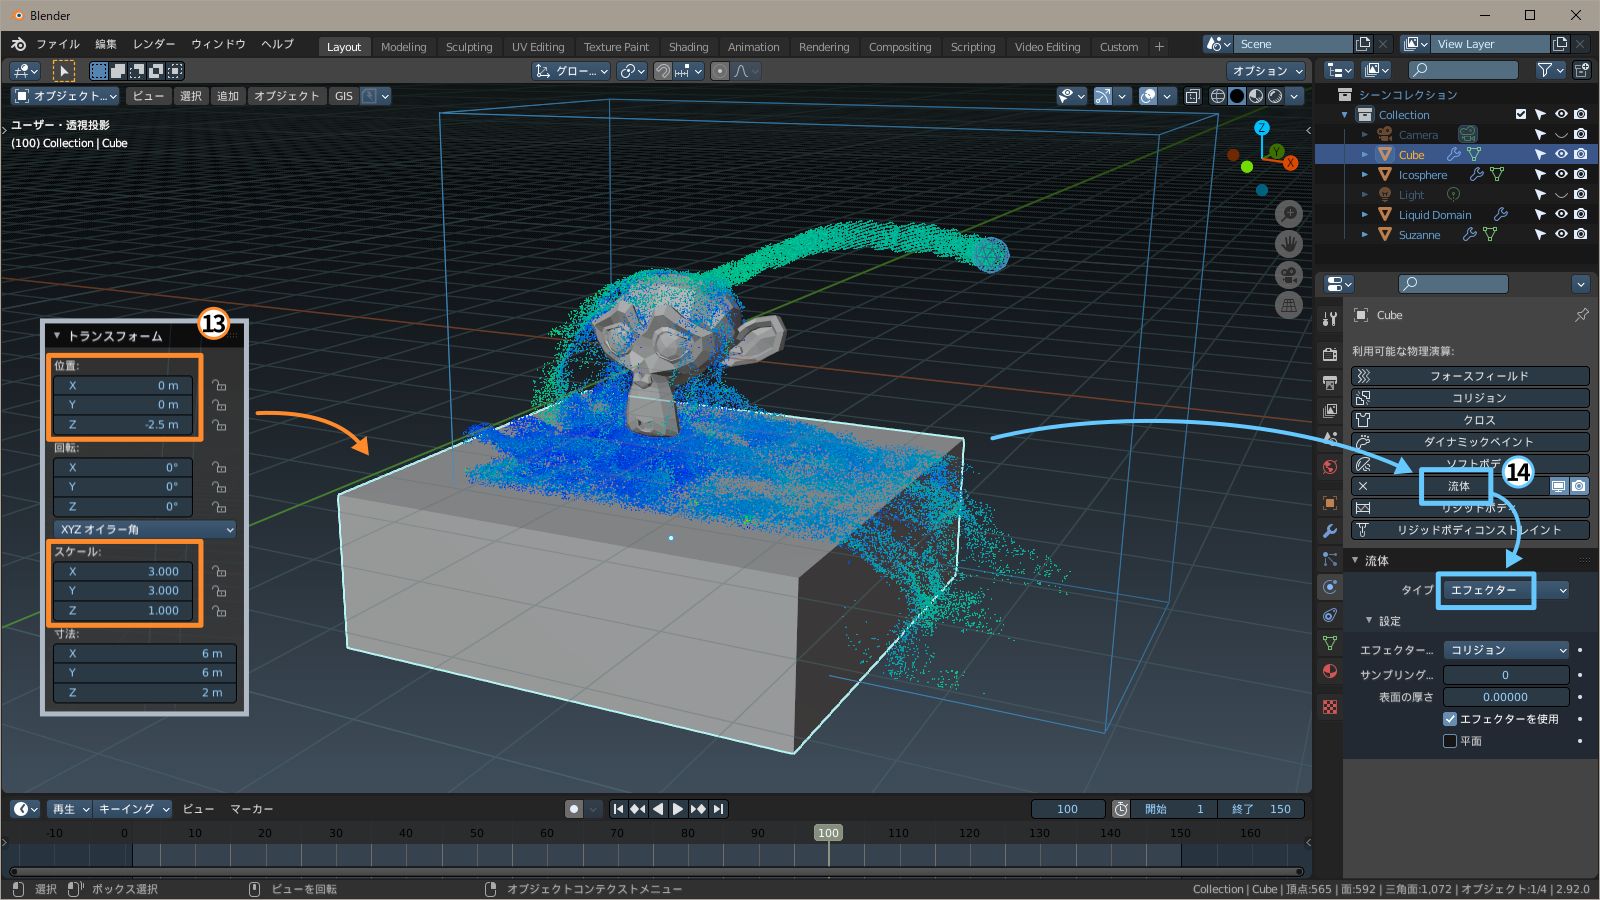The width and height of the screenshot is (1600, 900).
Task: Add a new collection in the outliner
Action: pyautogui.click(x=1581, y=70)
